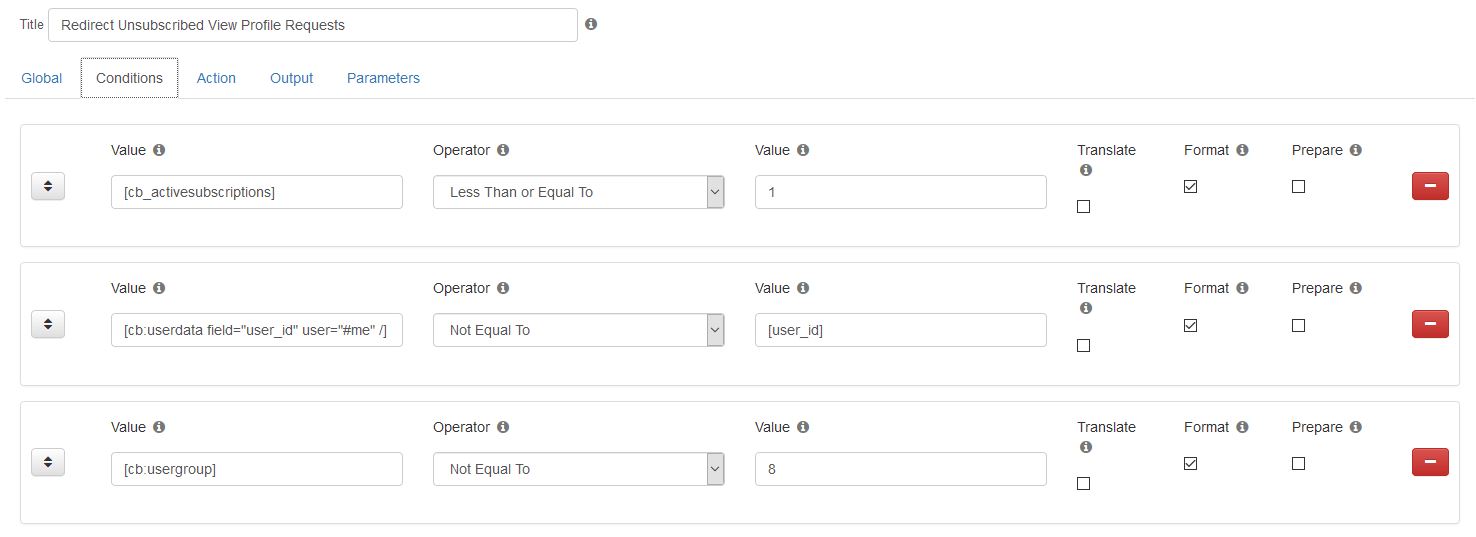
Task: Click the Title input field
Action: [x=313, y=25]
